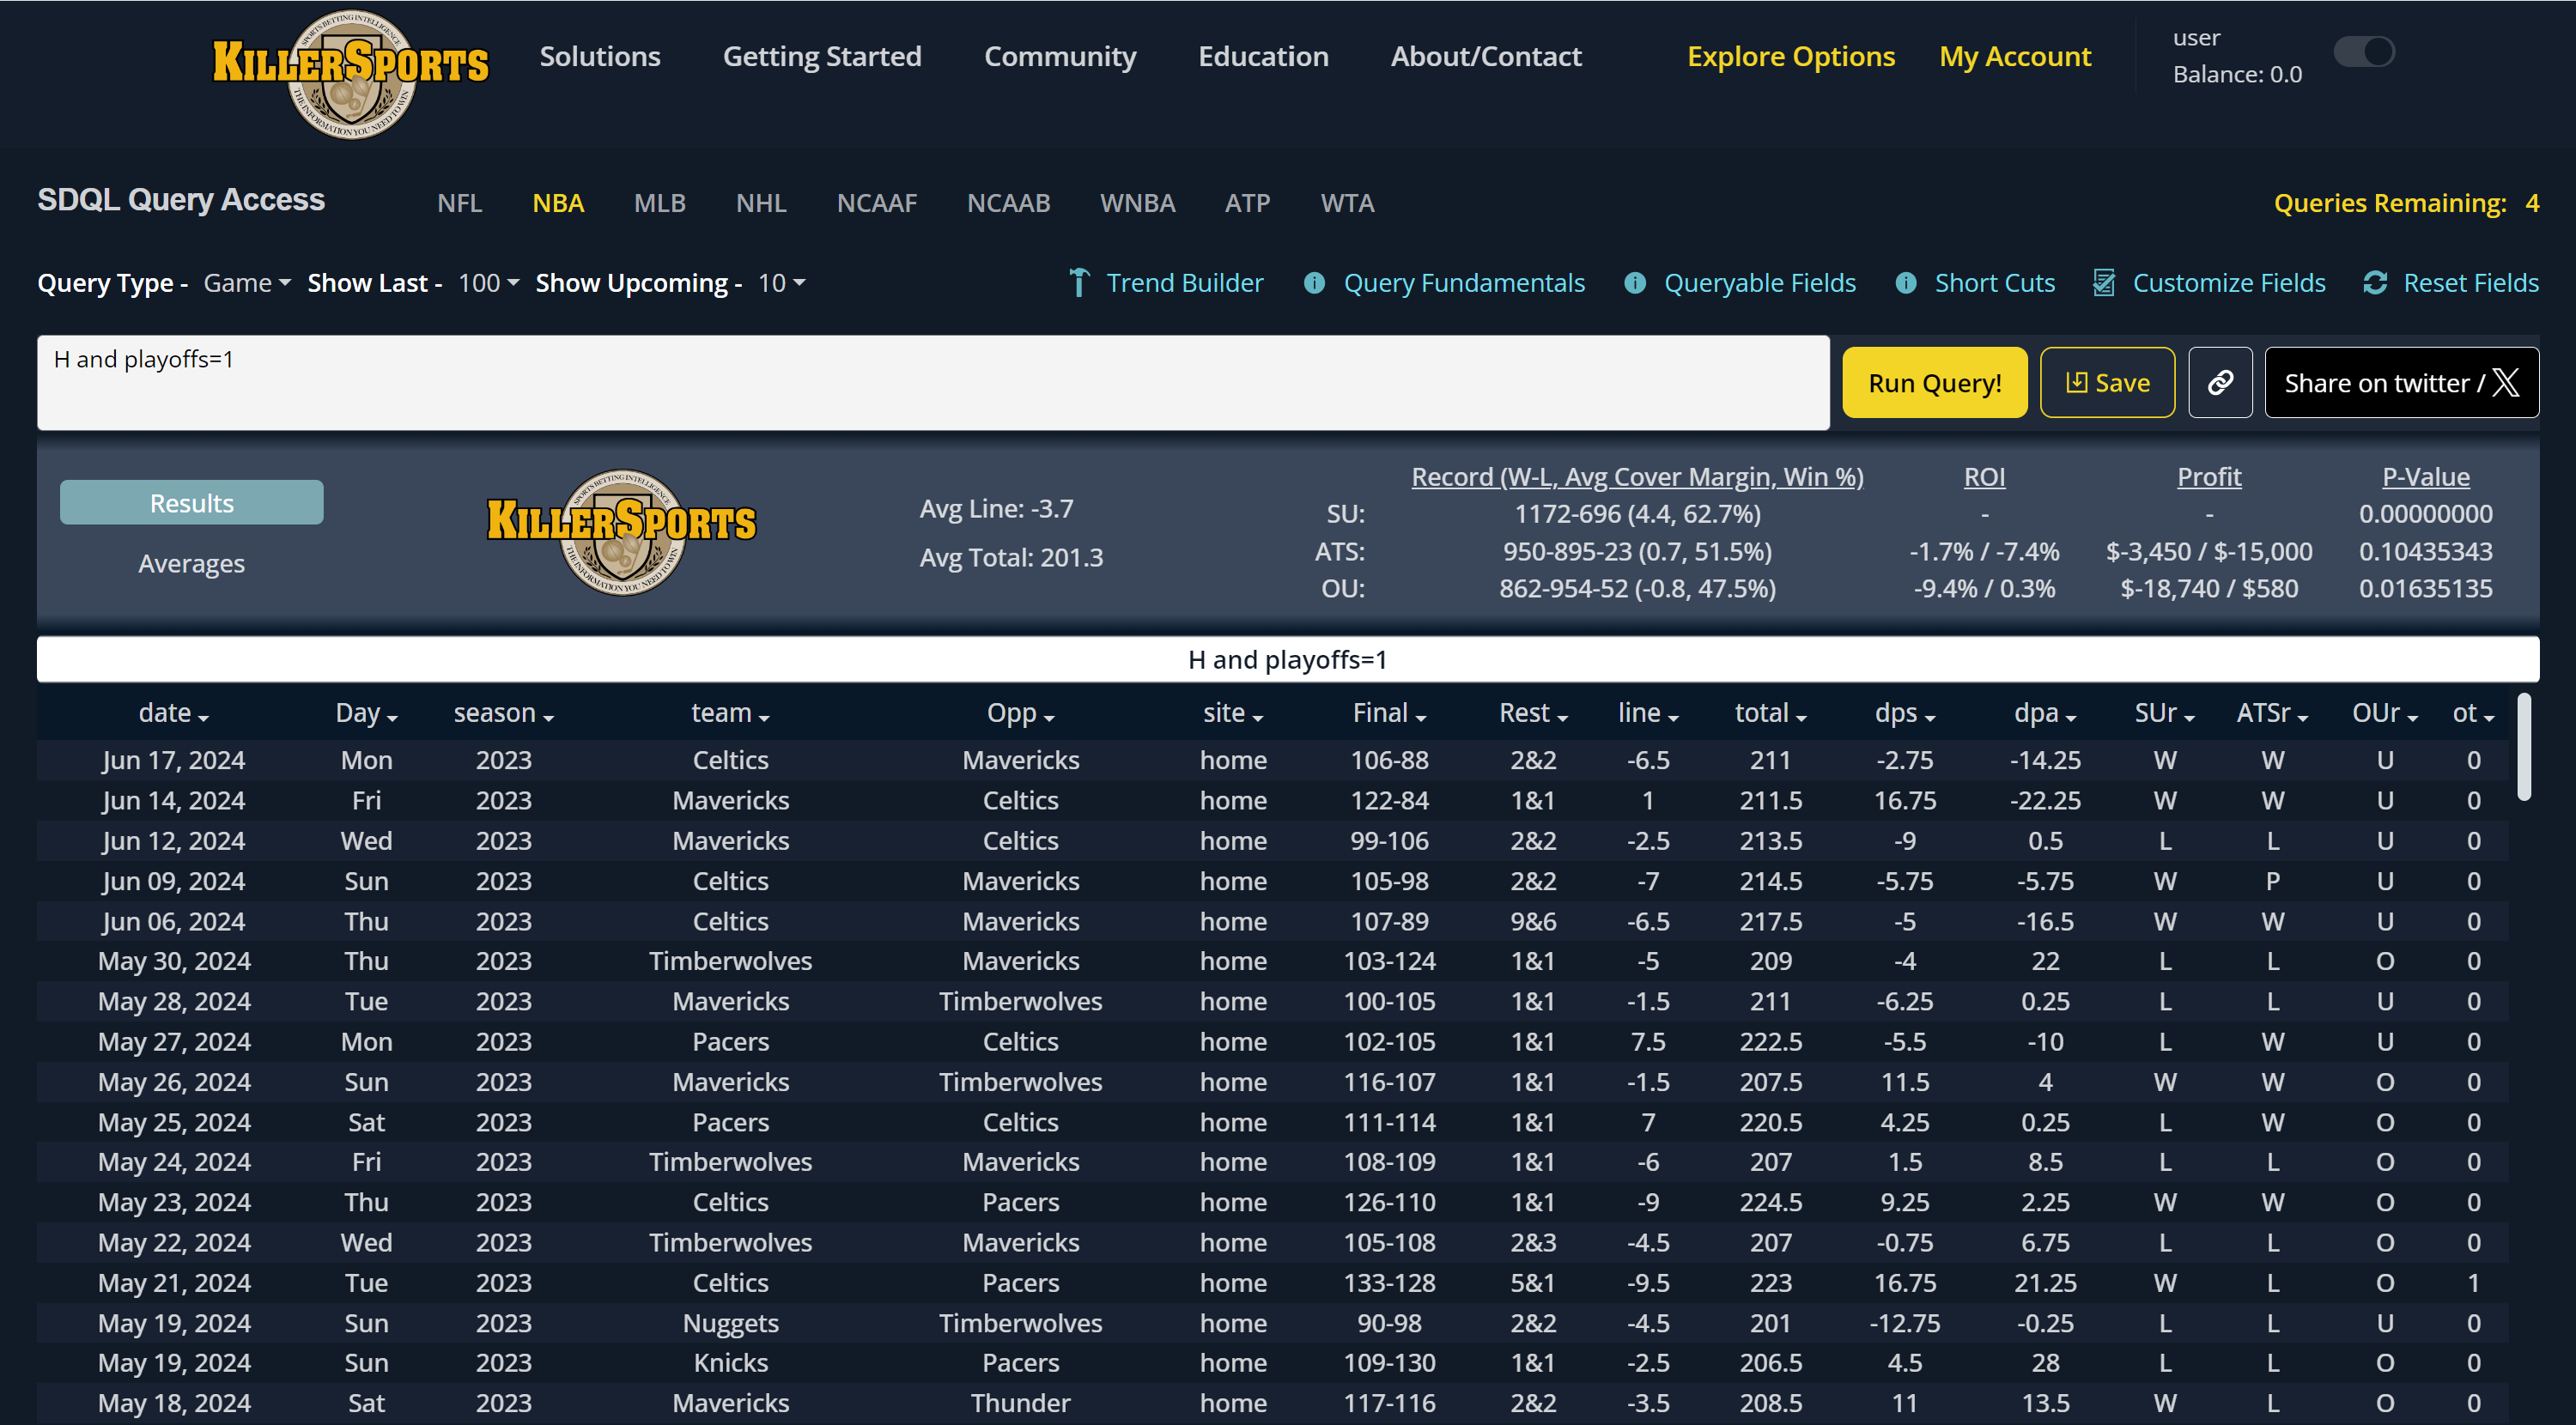This screenshot has width=2576, height=1425.
Task: Switch to the NHL league tab
Action: pyautogui.click(x=761, y=203)
